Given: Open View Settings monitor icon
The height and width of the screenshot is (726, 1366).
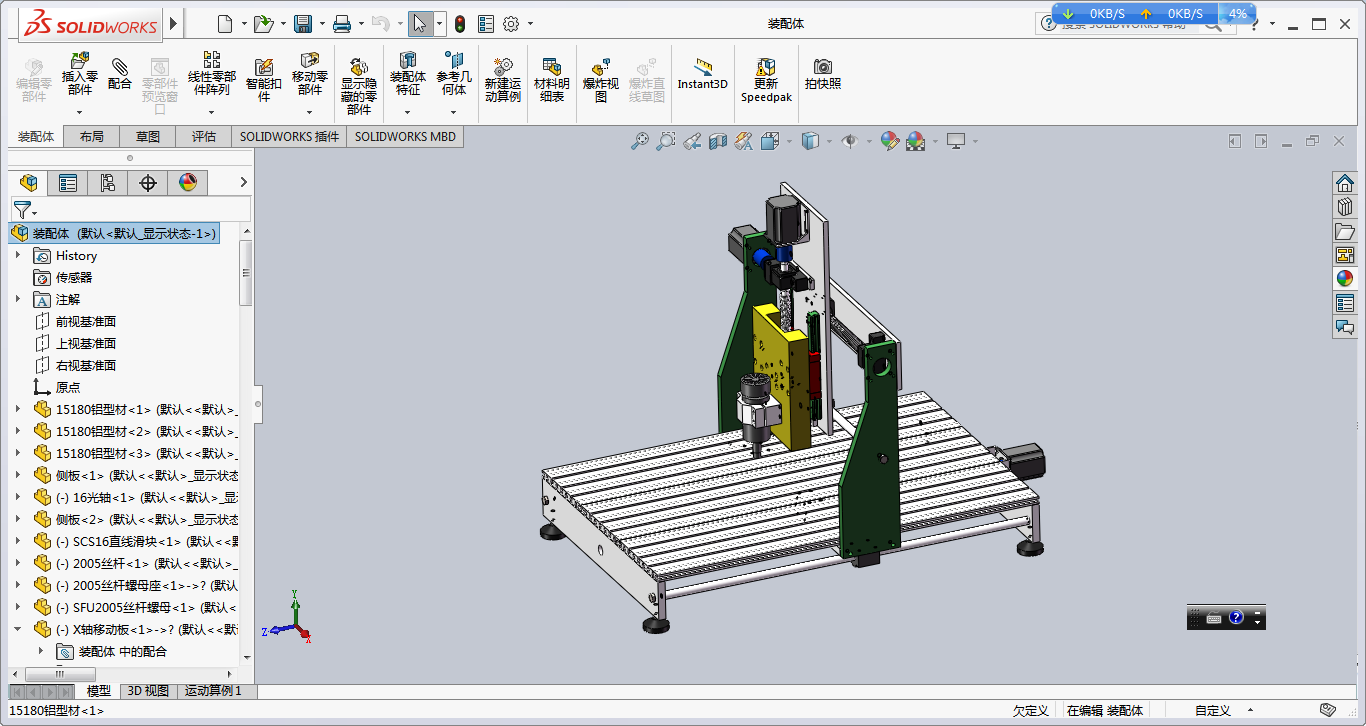Looking at the screenshot, I should pos(957,142).
